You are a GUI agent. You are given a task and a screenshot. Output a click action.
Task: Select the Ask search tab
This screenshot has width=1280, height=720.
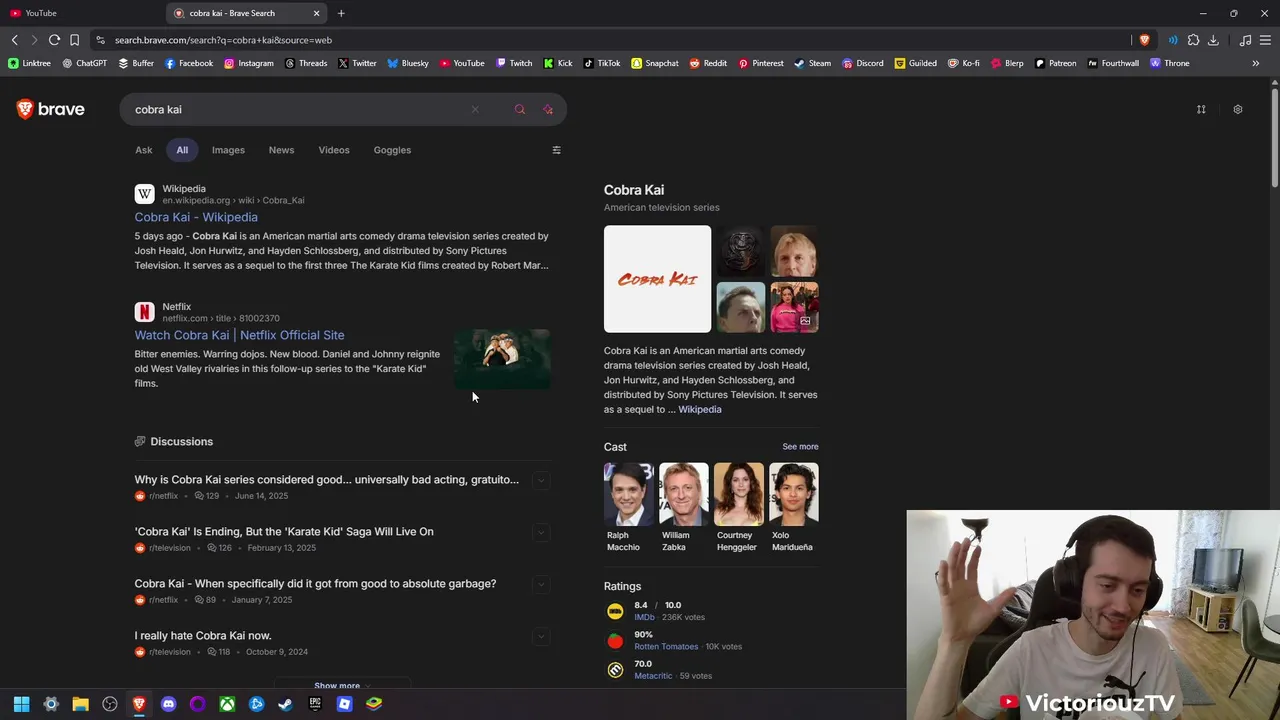[x=144, y=150]
